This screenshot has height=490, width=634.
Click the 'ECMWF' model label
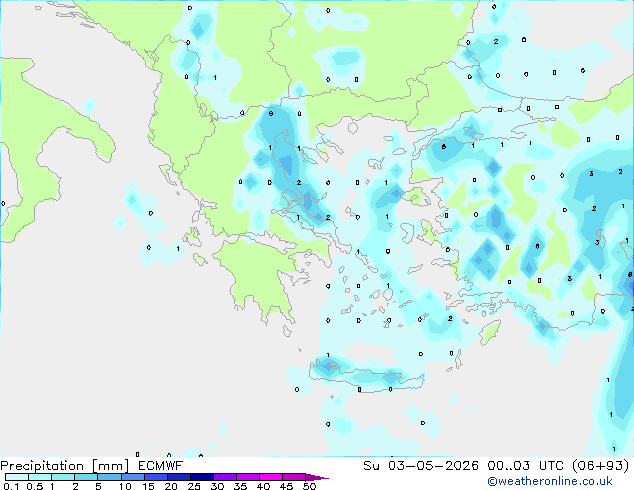tap(160, 466)
